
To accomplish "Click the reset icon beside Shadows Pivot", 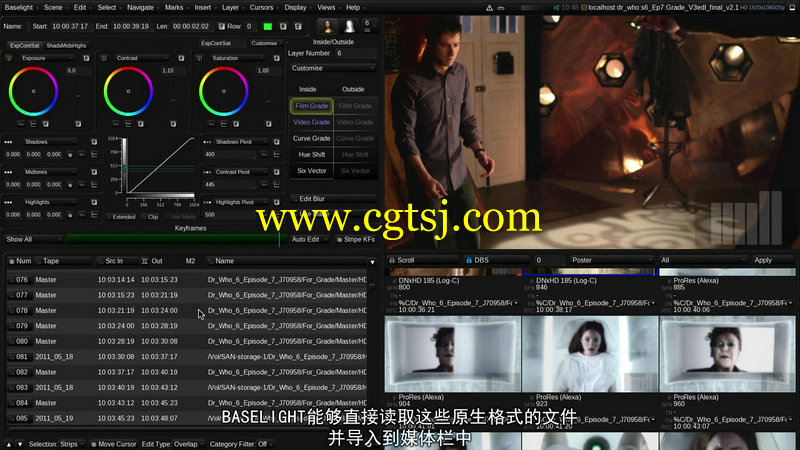I will point(277,142).
